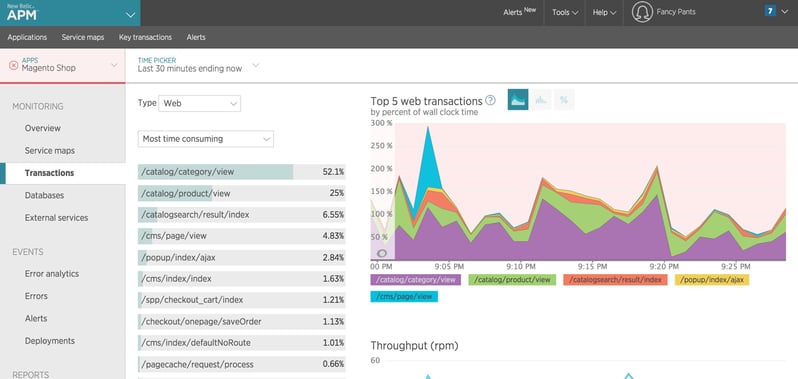798x379 pixels.
Task: Click the 25% value for product view
Action: [x=337, y=193]
